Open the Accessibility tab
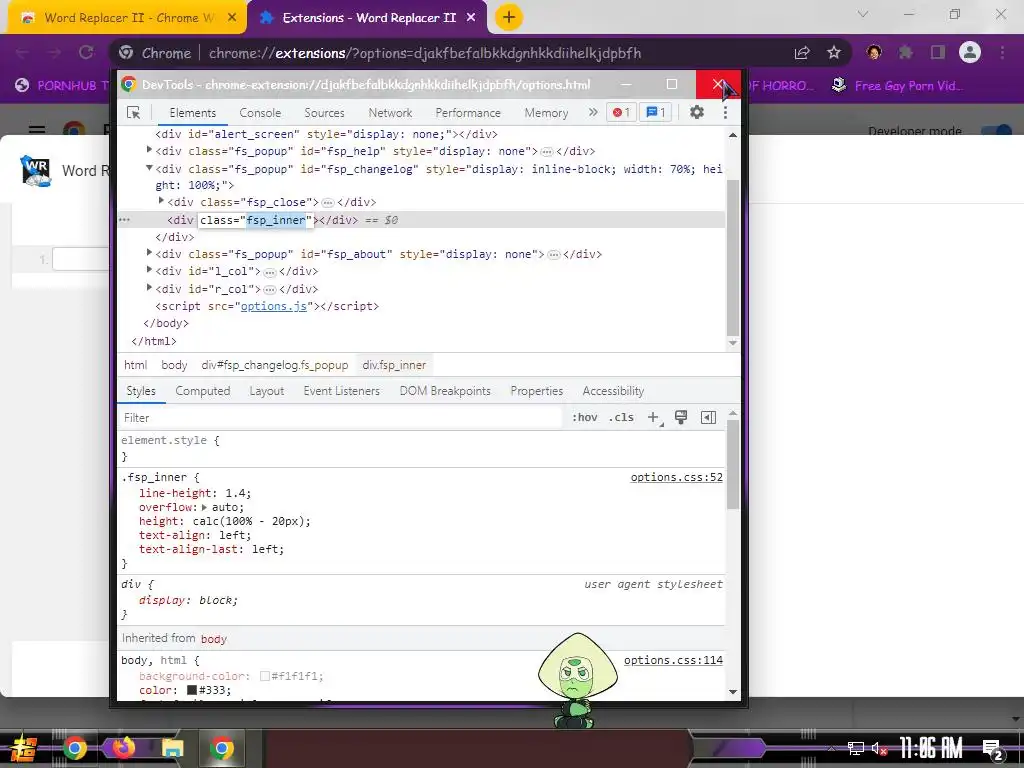The image size is (1024, 768). [613, 391]
